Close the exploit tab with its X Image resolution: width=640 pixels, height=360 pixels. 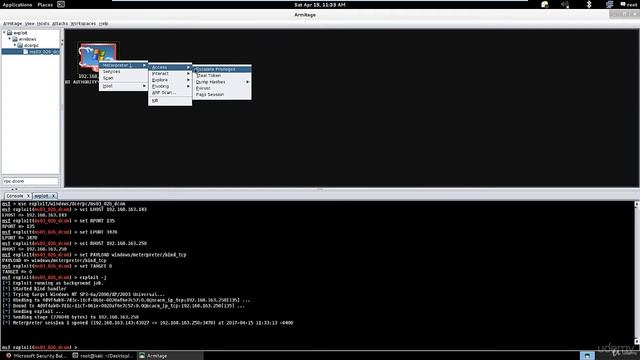[53, 196]
